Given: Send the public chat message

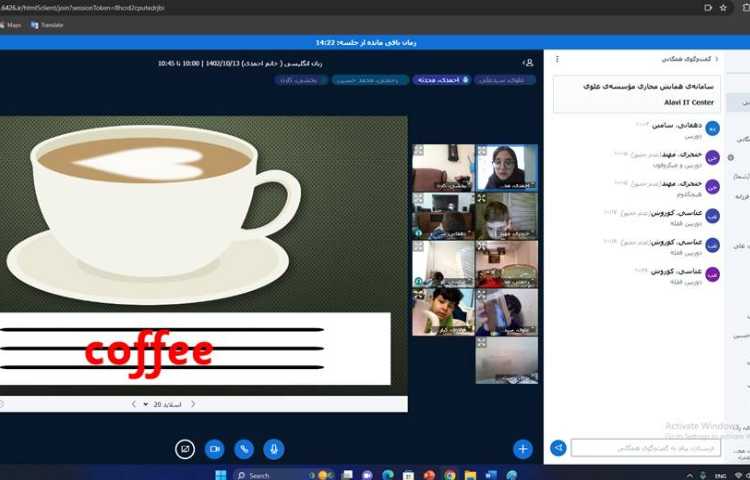Looking at the screenshot, I should pos(558,448).
